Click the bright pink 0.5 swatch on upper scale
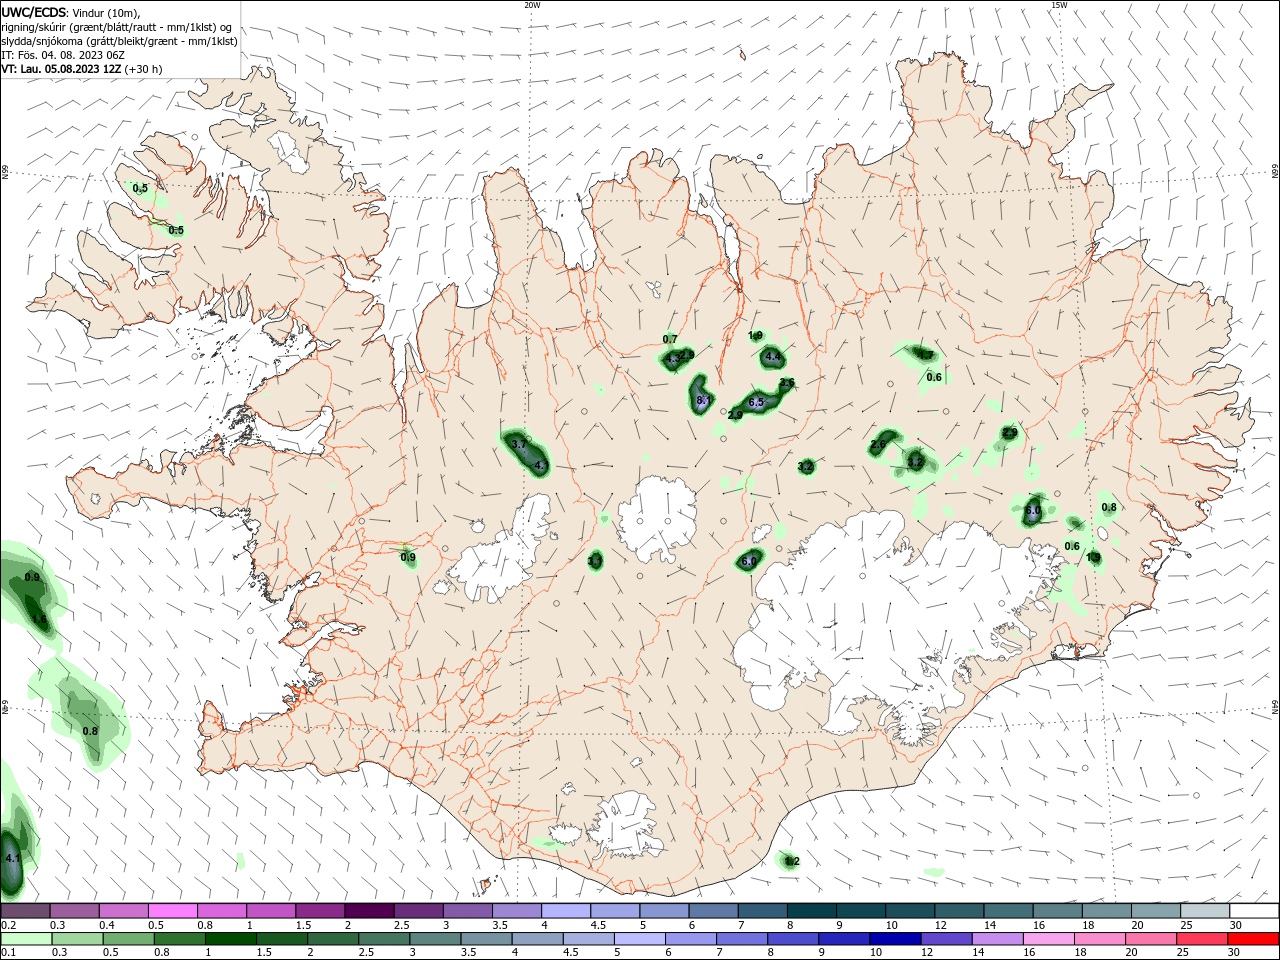Screen dimensions: 1280x960 pyautogui.click(x=172, y=911)
